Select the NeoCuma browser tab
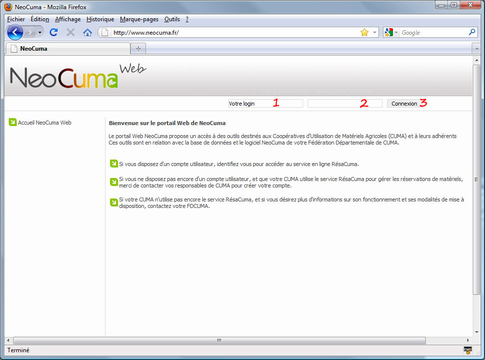485x360 pixels. click(68, 49)
